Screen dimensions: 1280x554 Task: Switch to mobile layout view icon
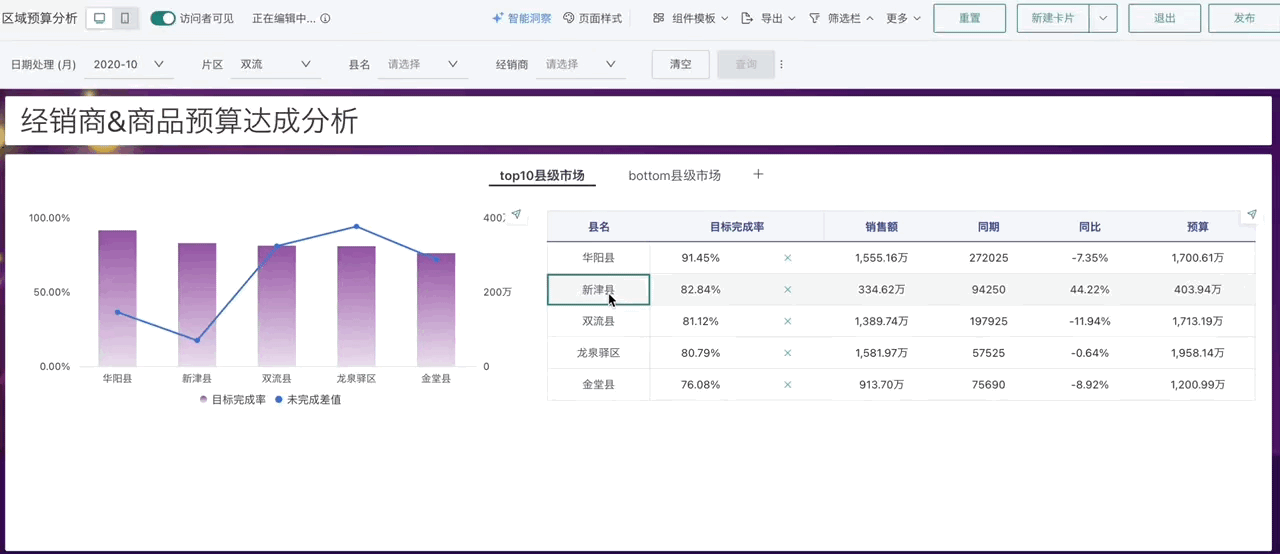125,18
